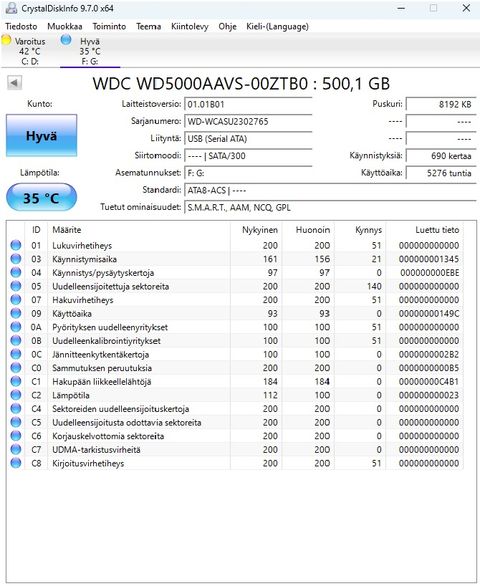This screenshot has width=480, height=586.
Task: Click the CrystalDiskInfo app icon in title bar
Action: [11, 8]
